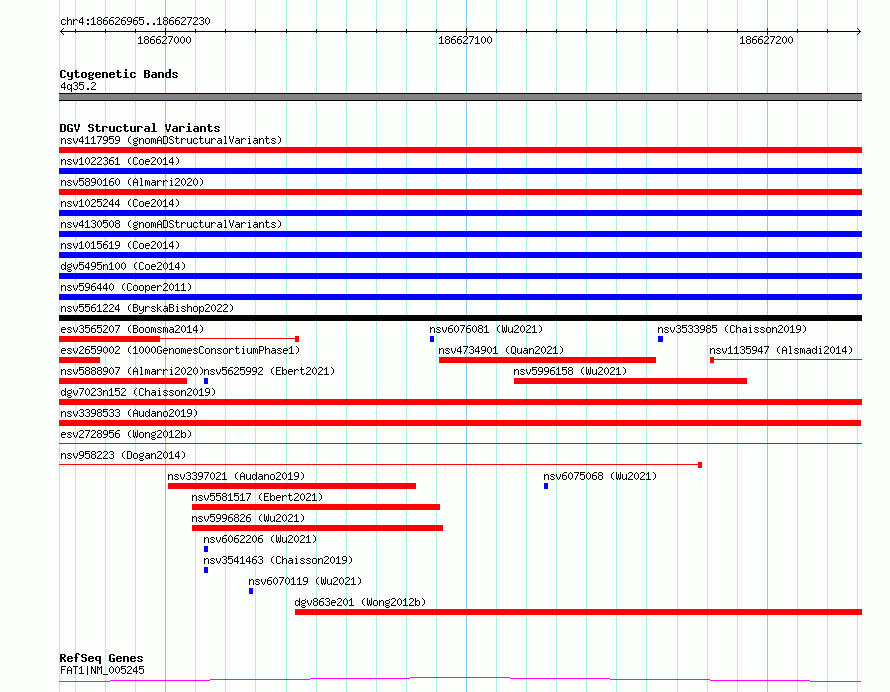Click nsv958223 (Dogan2014) label

point(123,455)
